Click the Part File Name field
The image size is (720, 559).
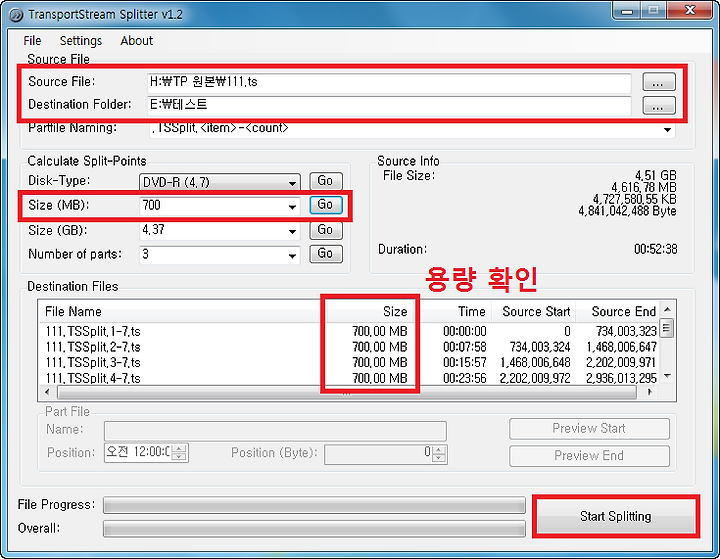(x=275, y=431)
